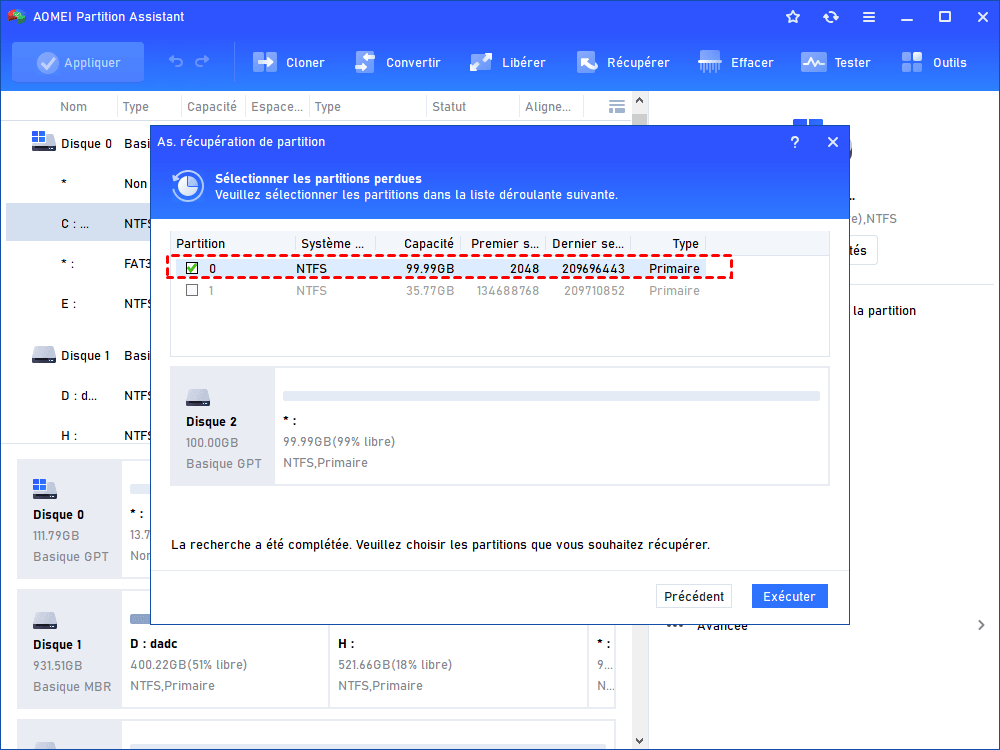Click the Cloner toolbar icon
Screen dimensions: 1000x750
(x=265, y=62)
